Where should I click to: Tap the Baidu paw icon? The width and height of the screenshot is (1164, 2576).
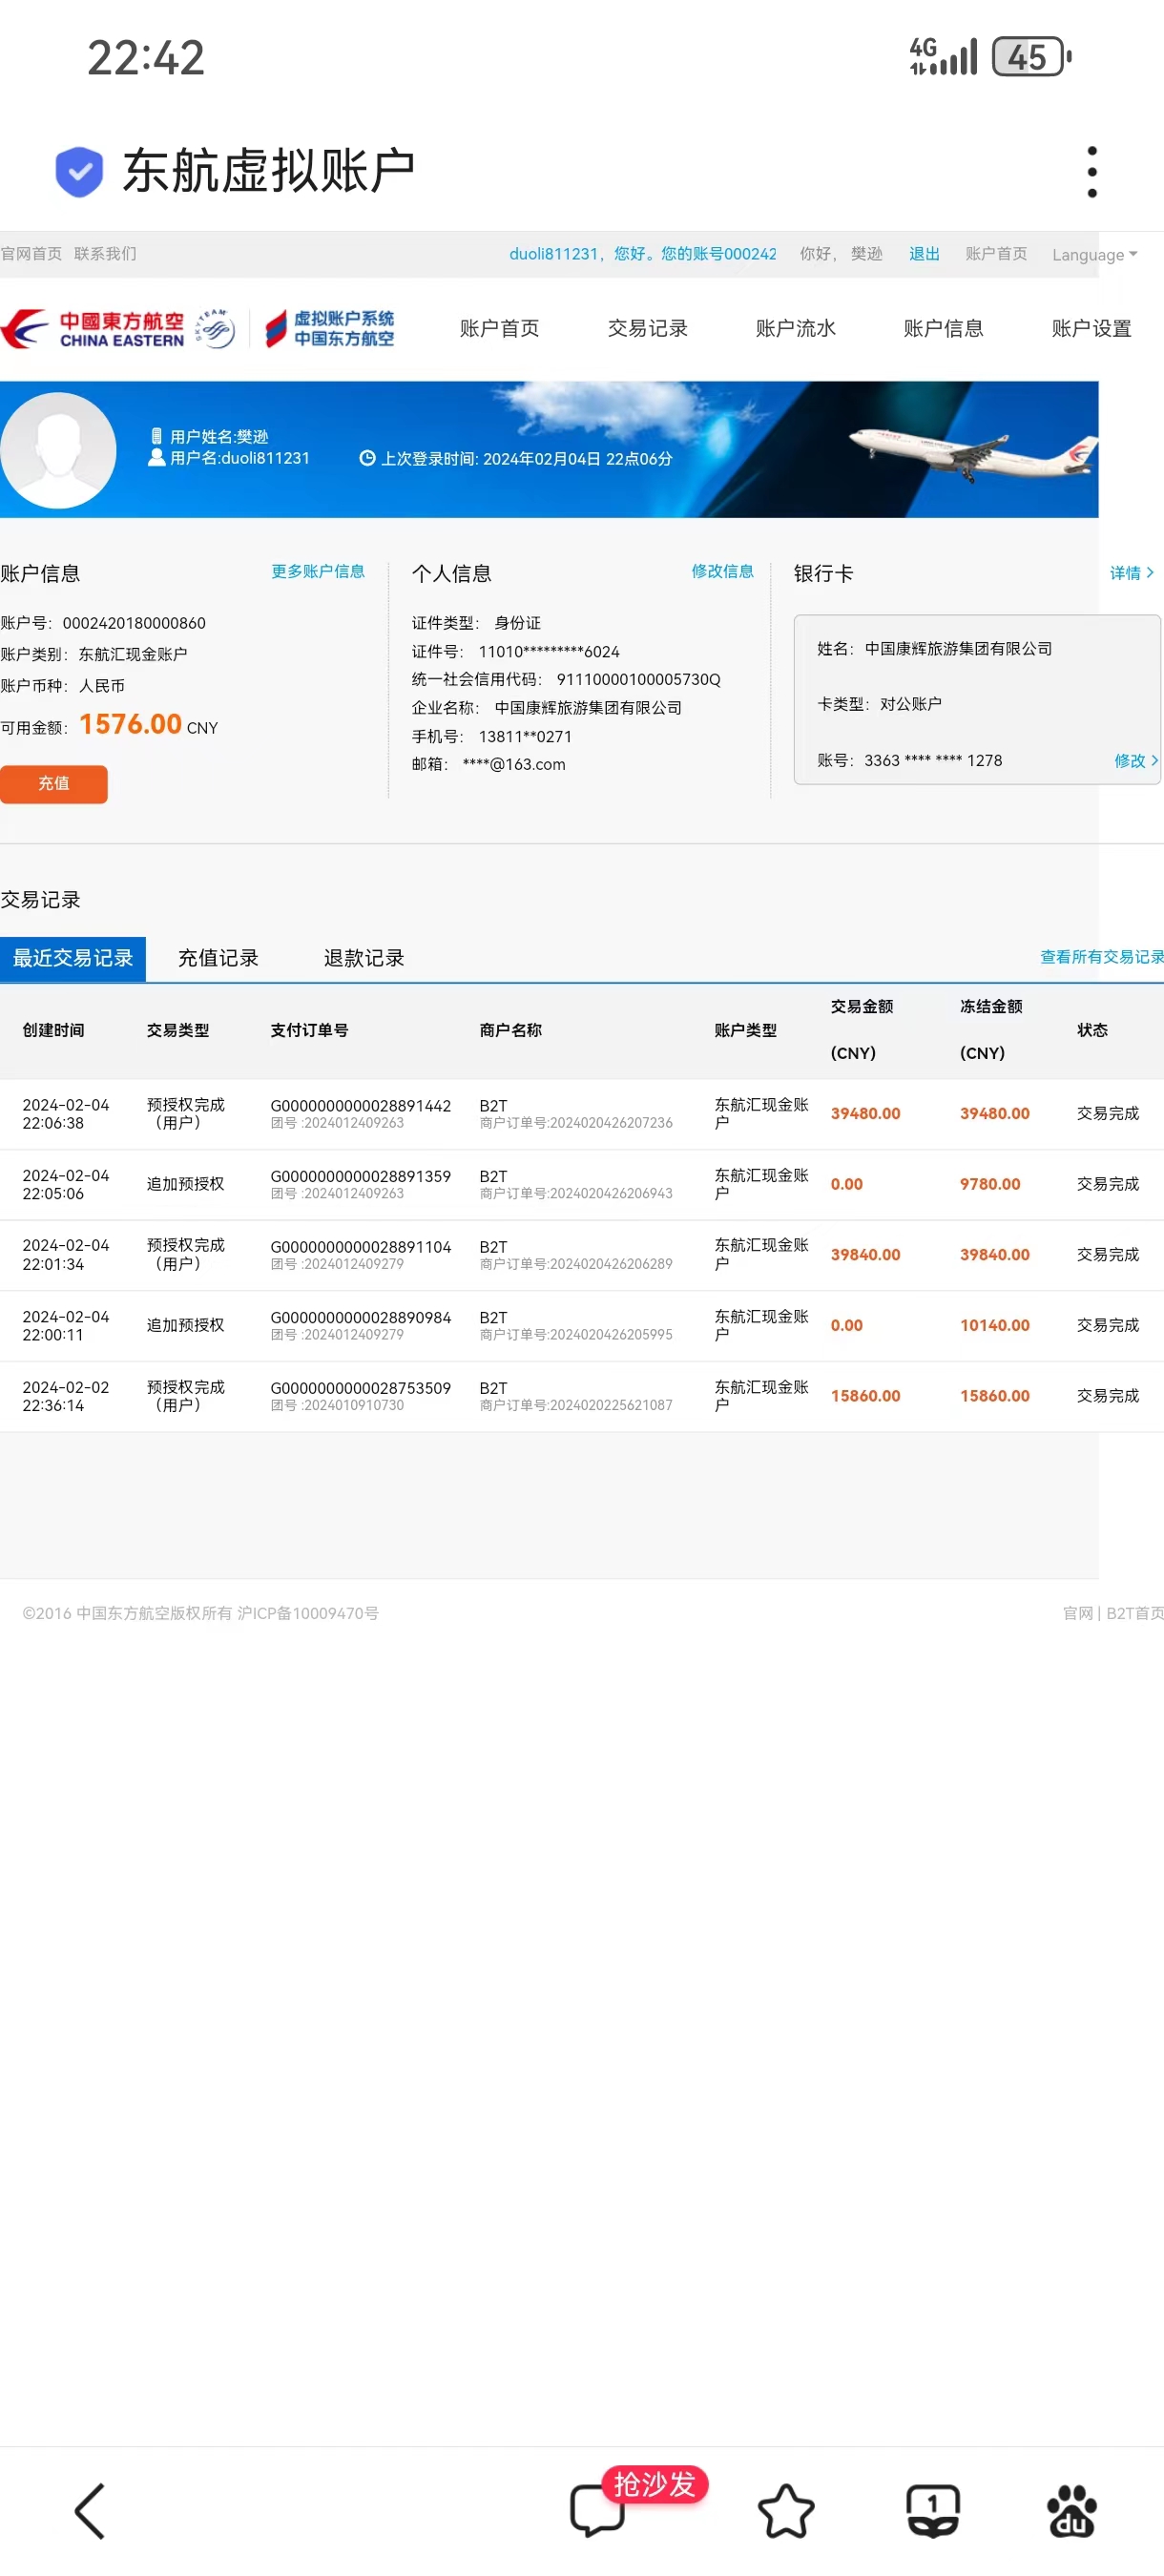1071,2510
